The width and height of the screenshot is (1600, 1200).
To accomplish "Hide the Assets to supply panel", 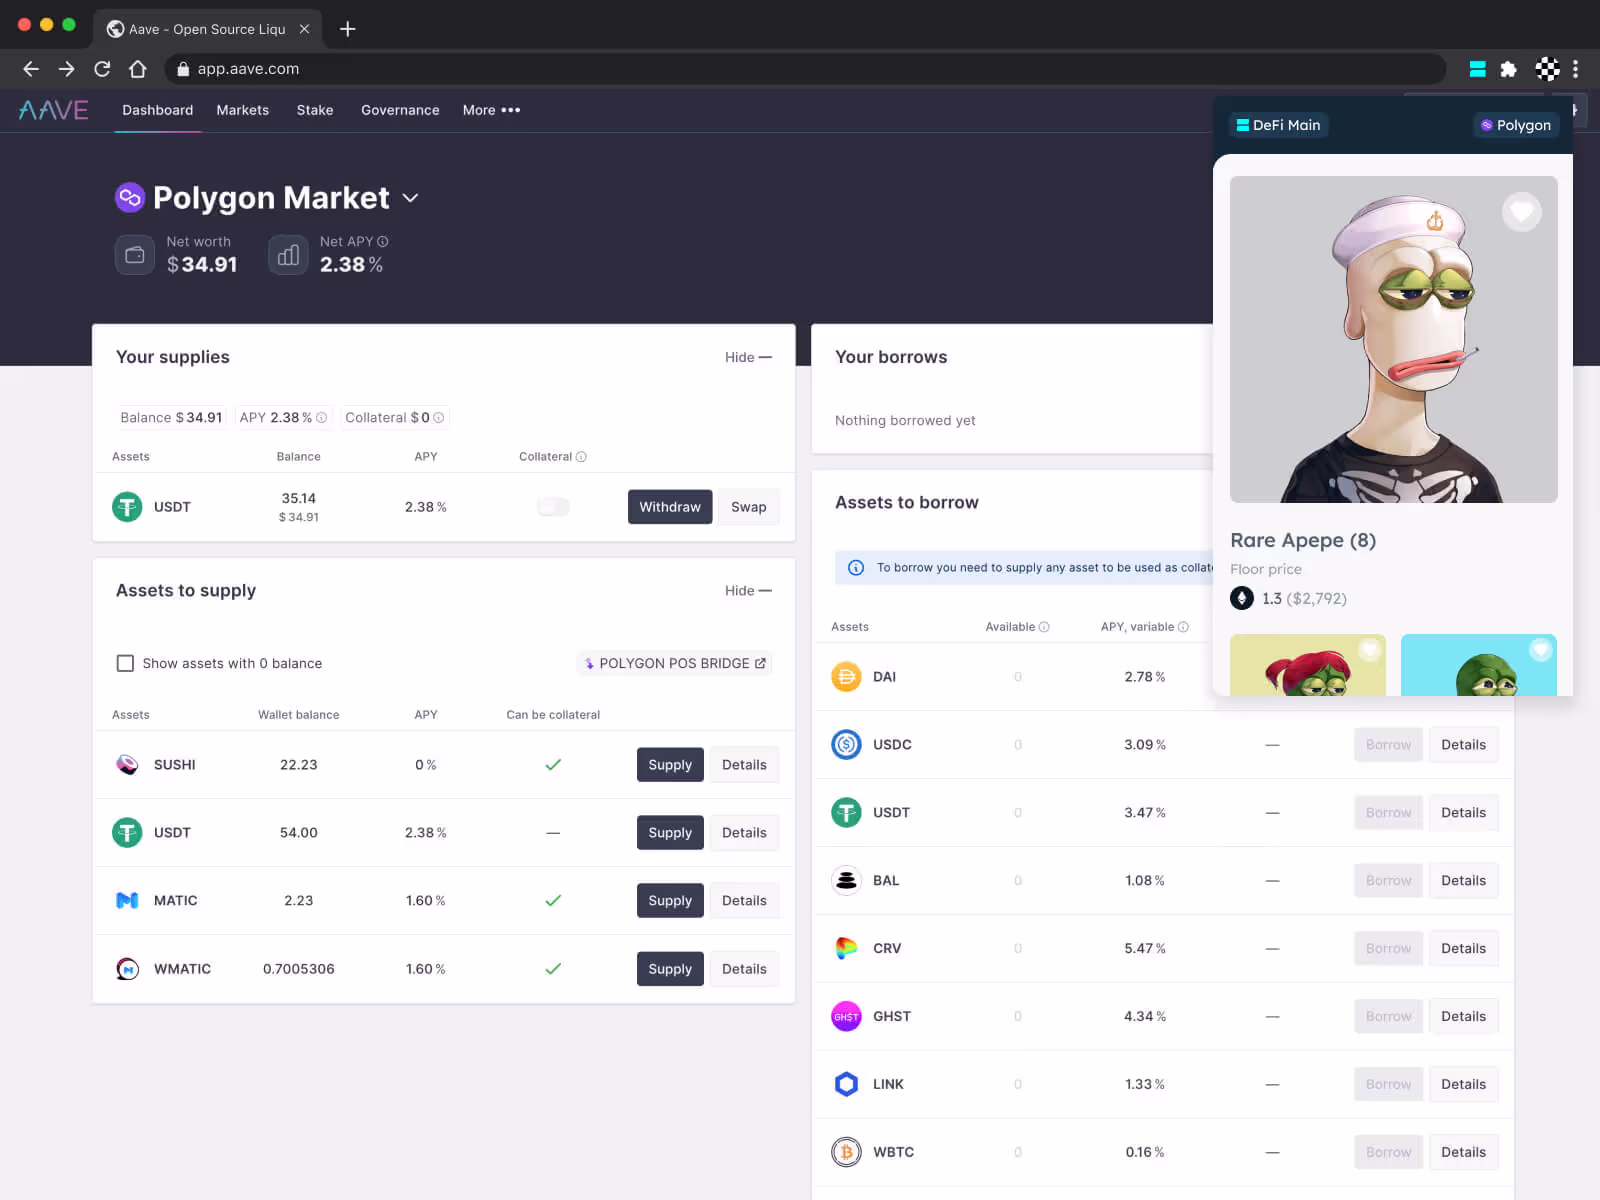I will pyautogui.click(x=748, y=591).
